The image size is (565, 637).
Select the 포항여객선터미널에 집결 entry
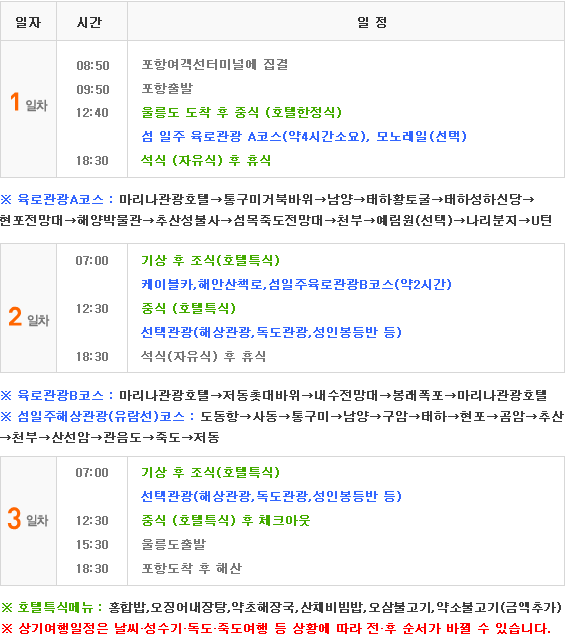pyautogui.click(x=215, y=64)
